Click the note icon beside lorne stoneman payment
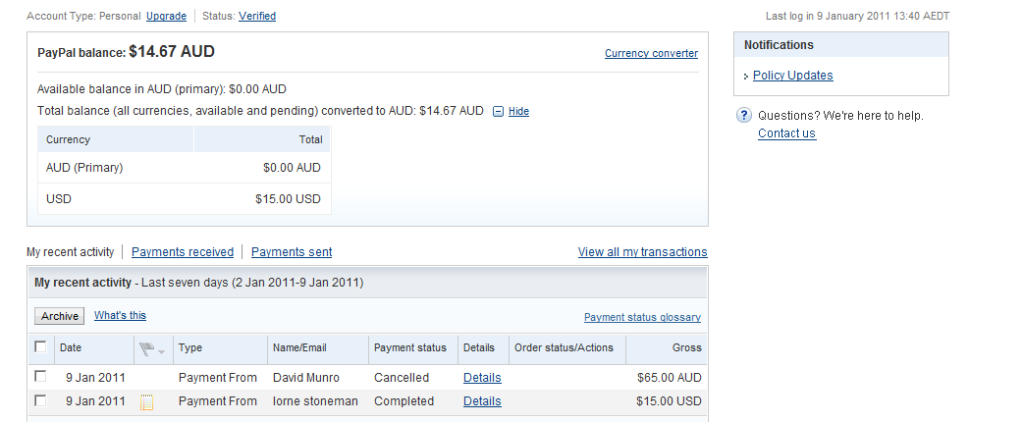 (147, 402)
